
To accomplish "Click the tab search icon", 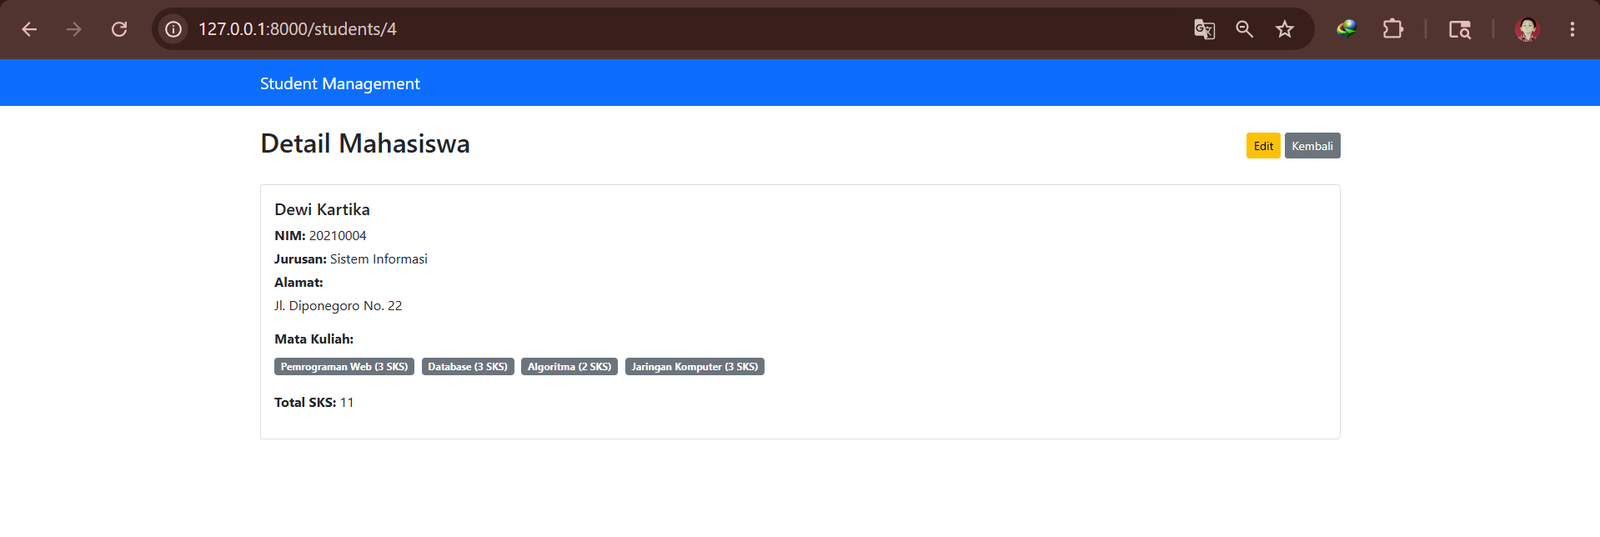I will [1460, 29].
